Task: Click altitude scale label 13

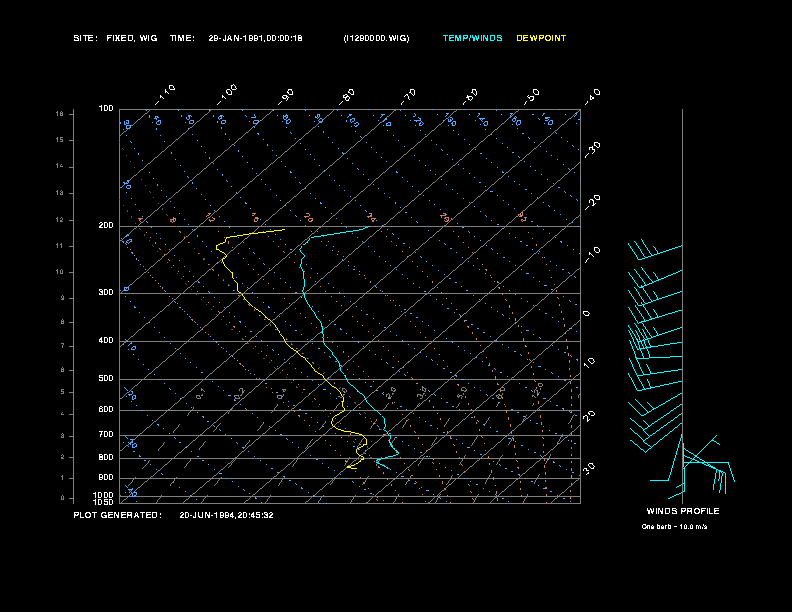Action: pos(60,193)
